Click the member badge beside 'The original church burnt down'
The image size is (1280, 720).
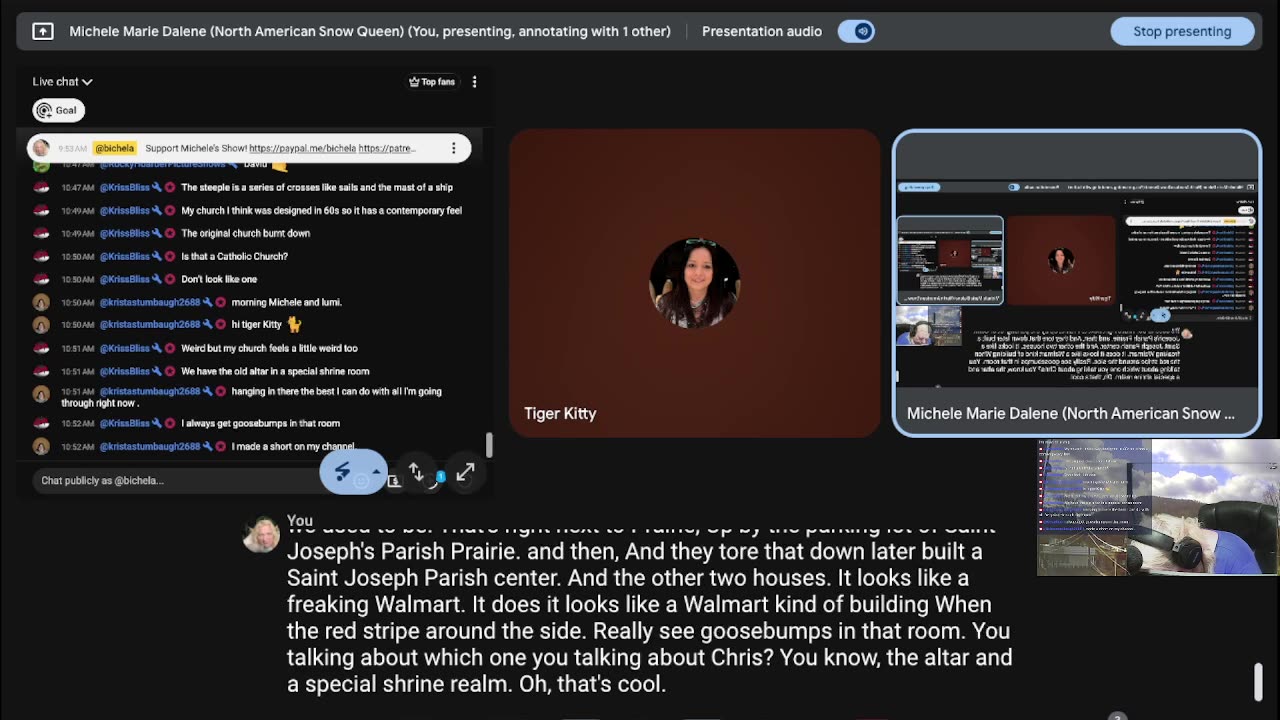coord(170,234)
